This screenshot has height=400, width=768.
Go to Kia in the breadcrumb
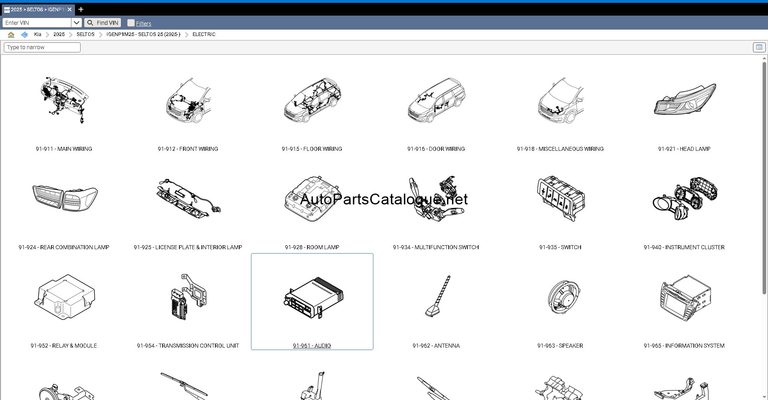click(37, 35)
